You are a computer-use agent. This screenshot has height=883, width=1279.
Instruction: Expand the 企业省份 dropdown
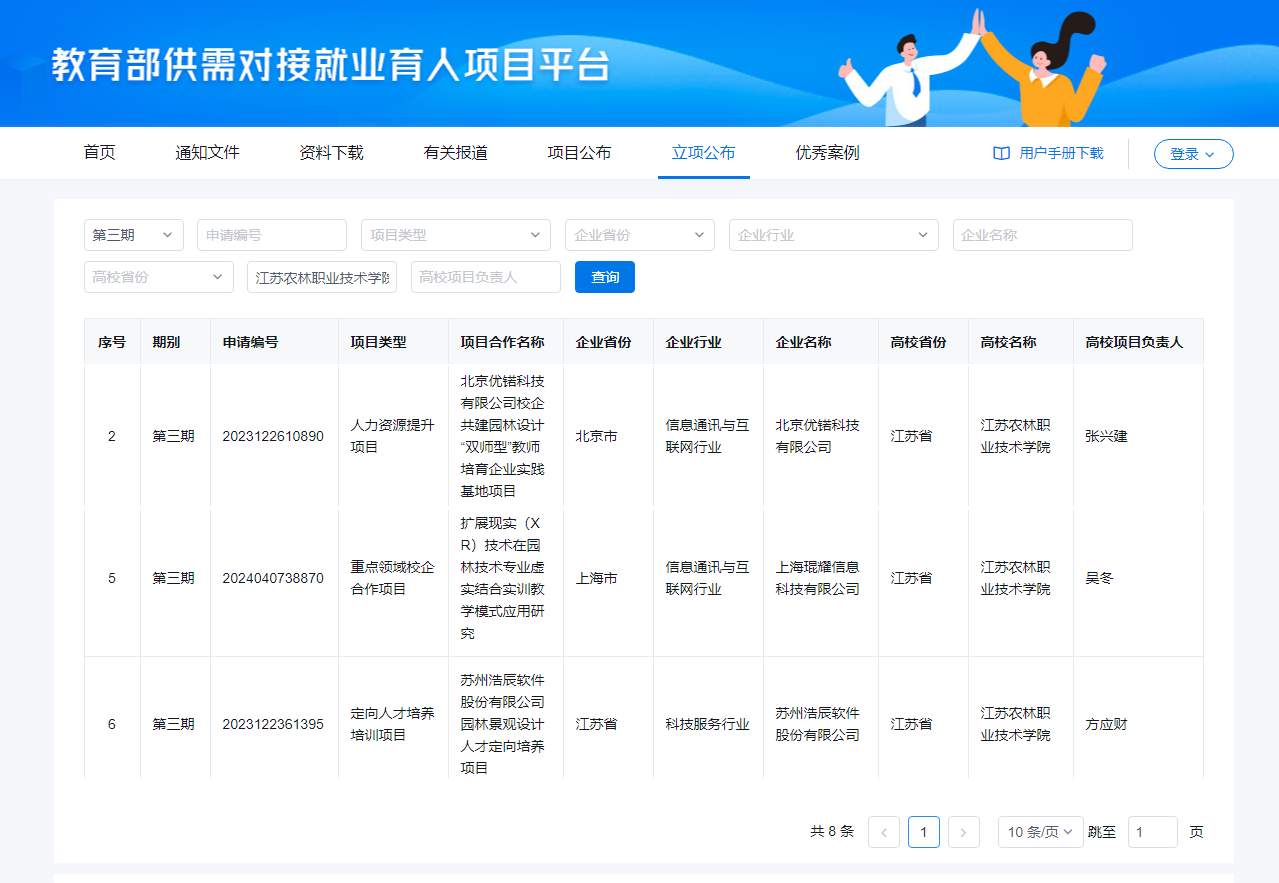(639, 235)
